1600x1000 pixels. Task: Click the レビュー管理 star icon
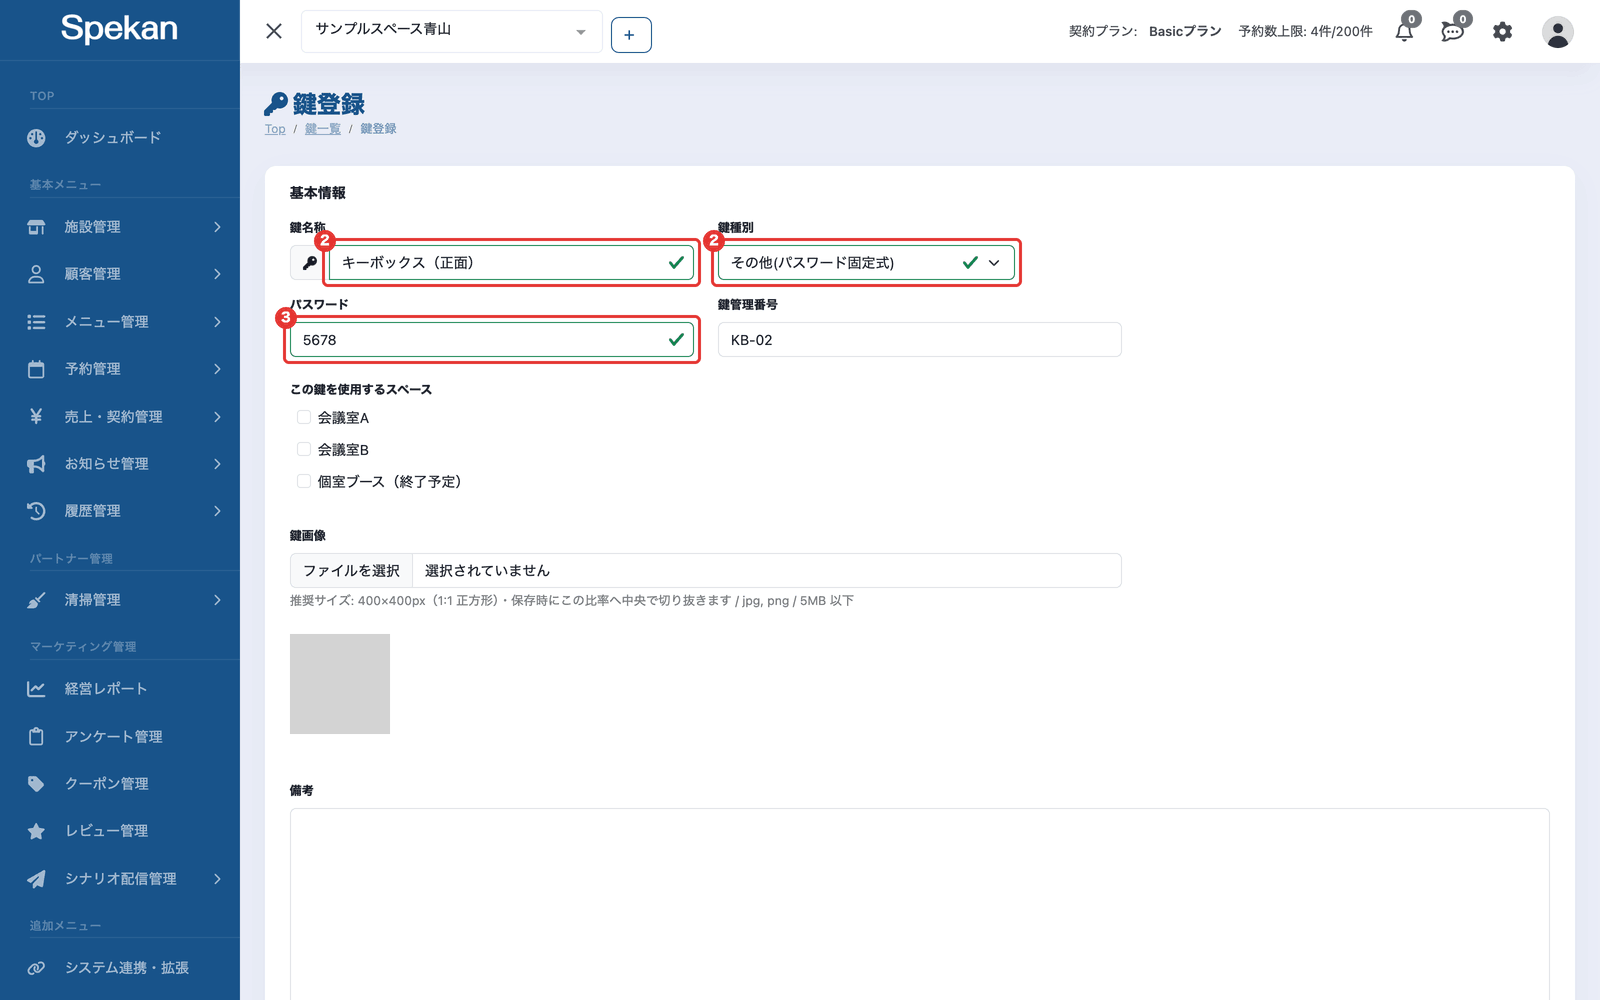coord(36,831)
